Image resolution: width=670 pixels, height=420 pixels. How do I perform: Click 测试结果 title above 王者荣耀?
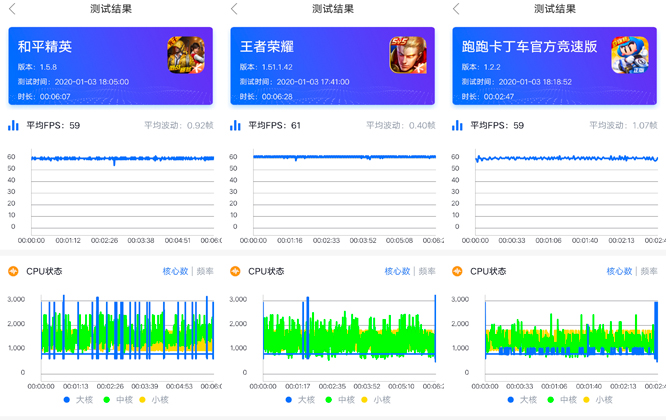(x=333, y=9)
